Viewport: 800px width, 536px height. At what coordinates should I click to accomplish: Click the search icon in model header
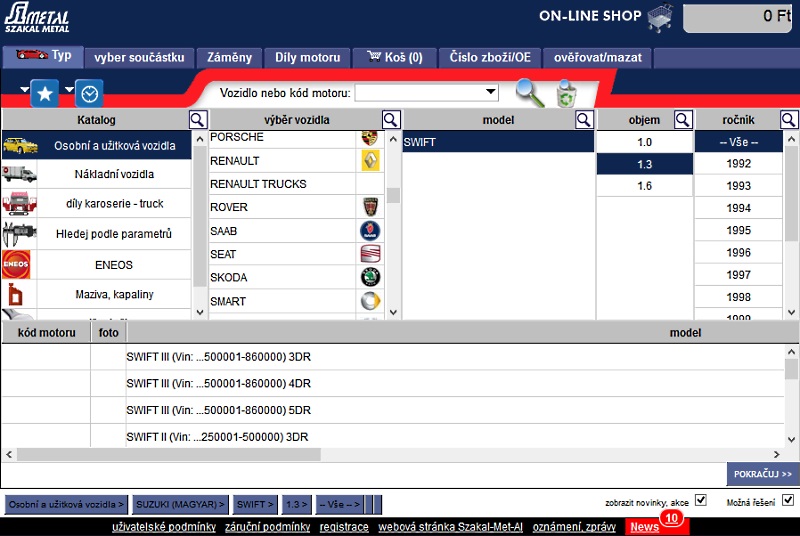click(x=584, y=120)
